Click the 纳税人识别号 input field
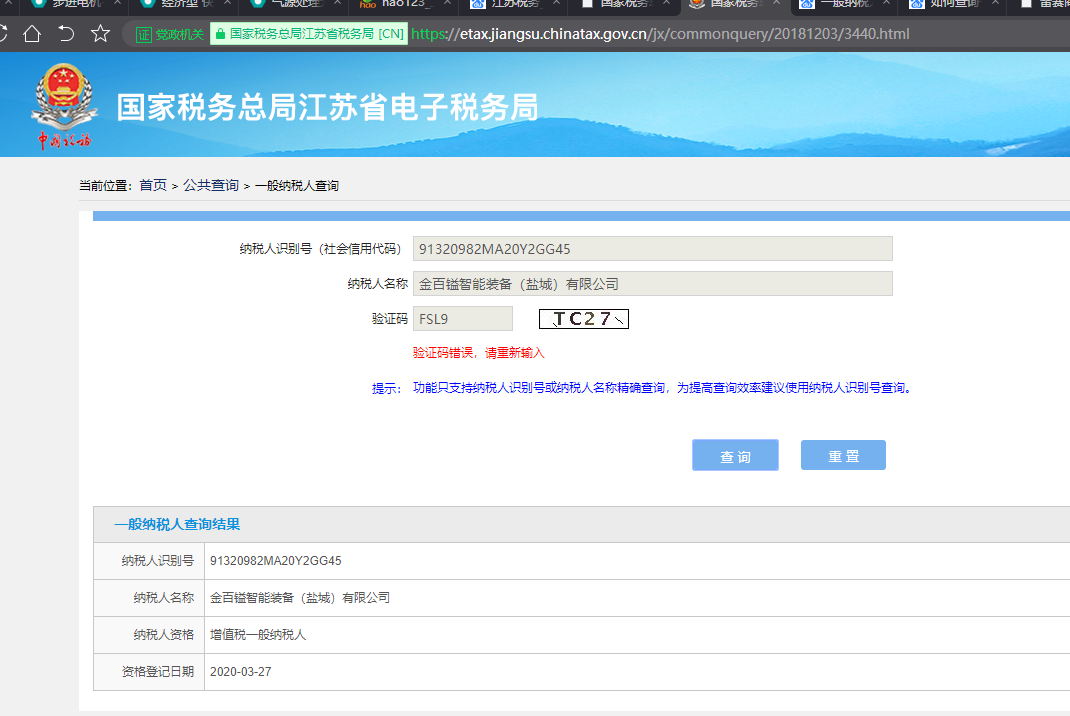The height and width of the screenshot is (716, 1070). click(652, 249)
